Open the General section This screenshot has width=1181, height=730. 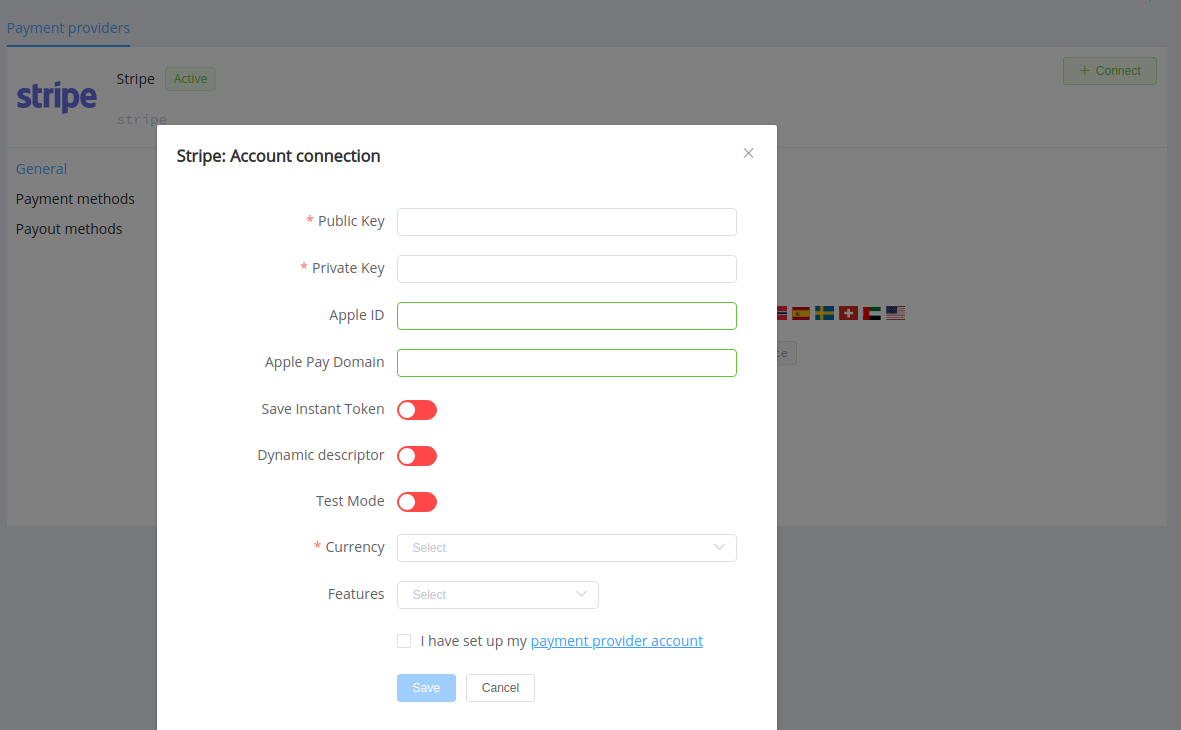[x=41, y=170]
